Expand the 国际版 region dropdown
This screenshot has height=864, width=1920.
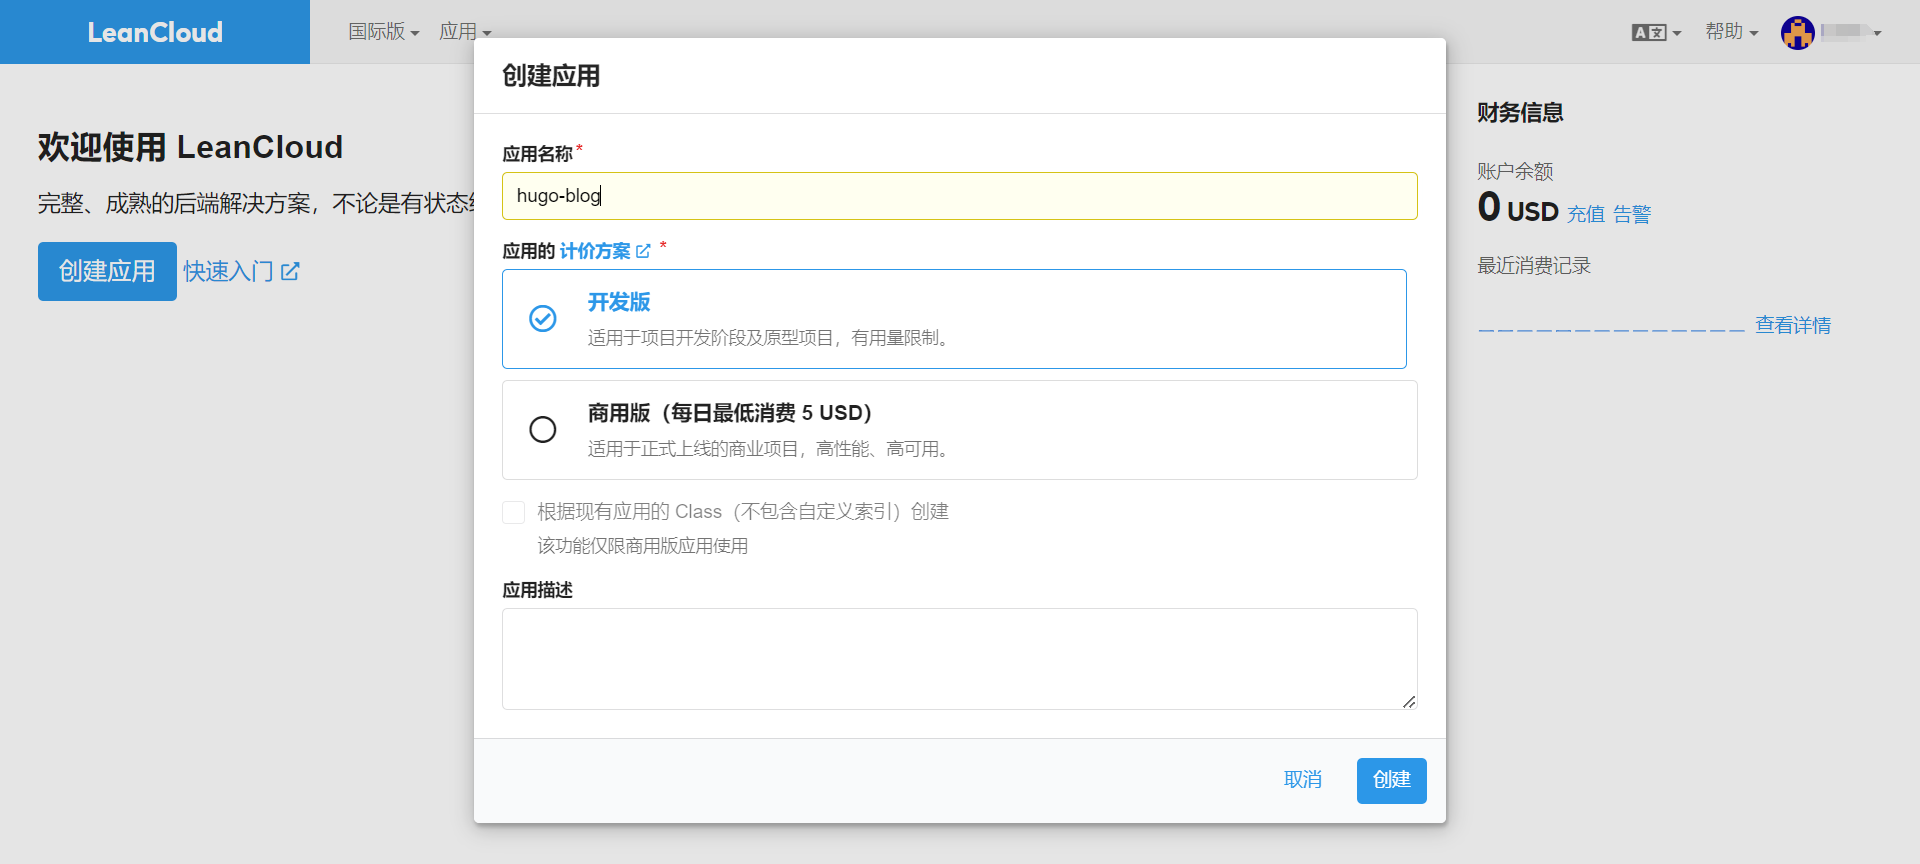tap(383, 32)
